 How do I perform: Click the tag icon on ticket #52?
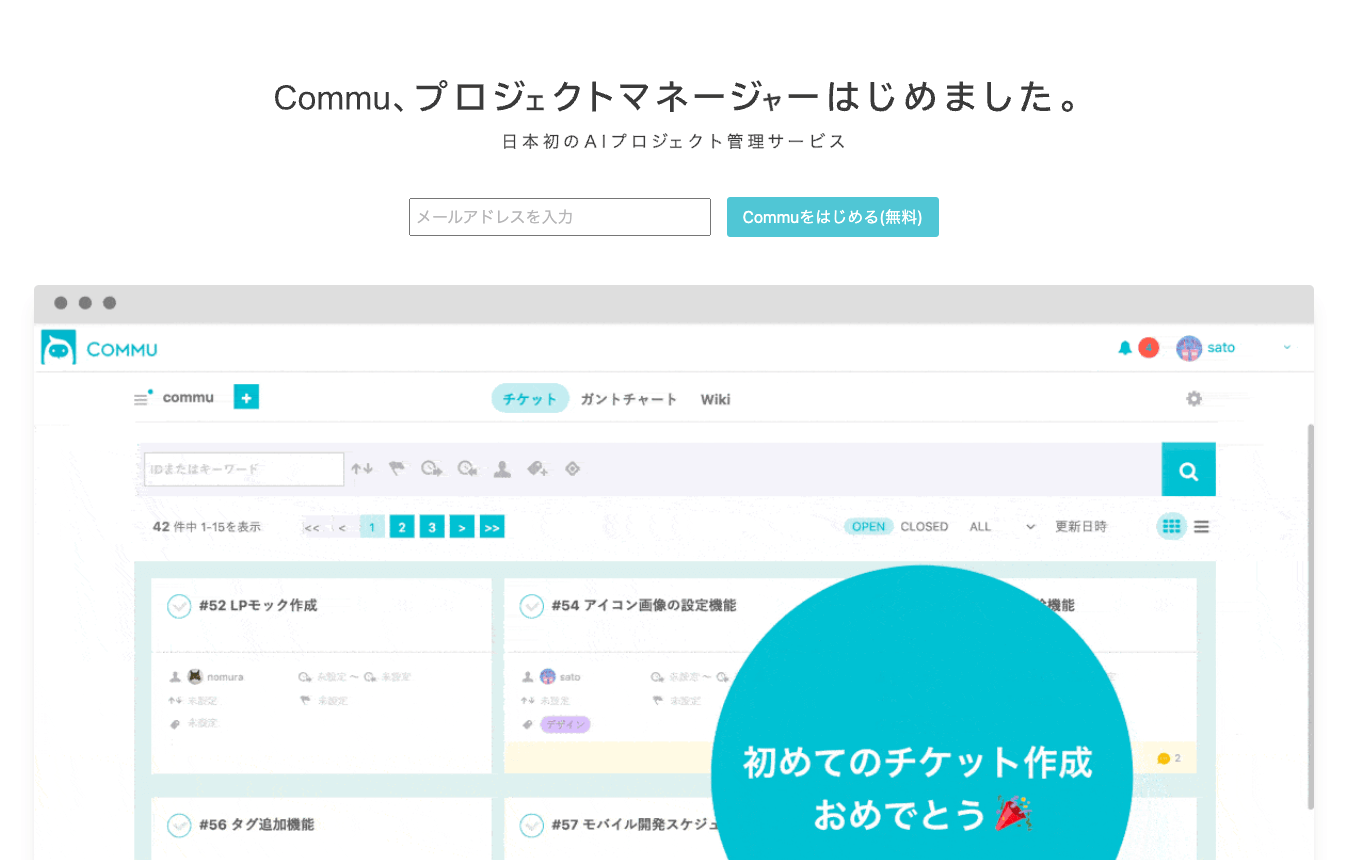click(176, 723)
